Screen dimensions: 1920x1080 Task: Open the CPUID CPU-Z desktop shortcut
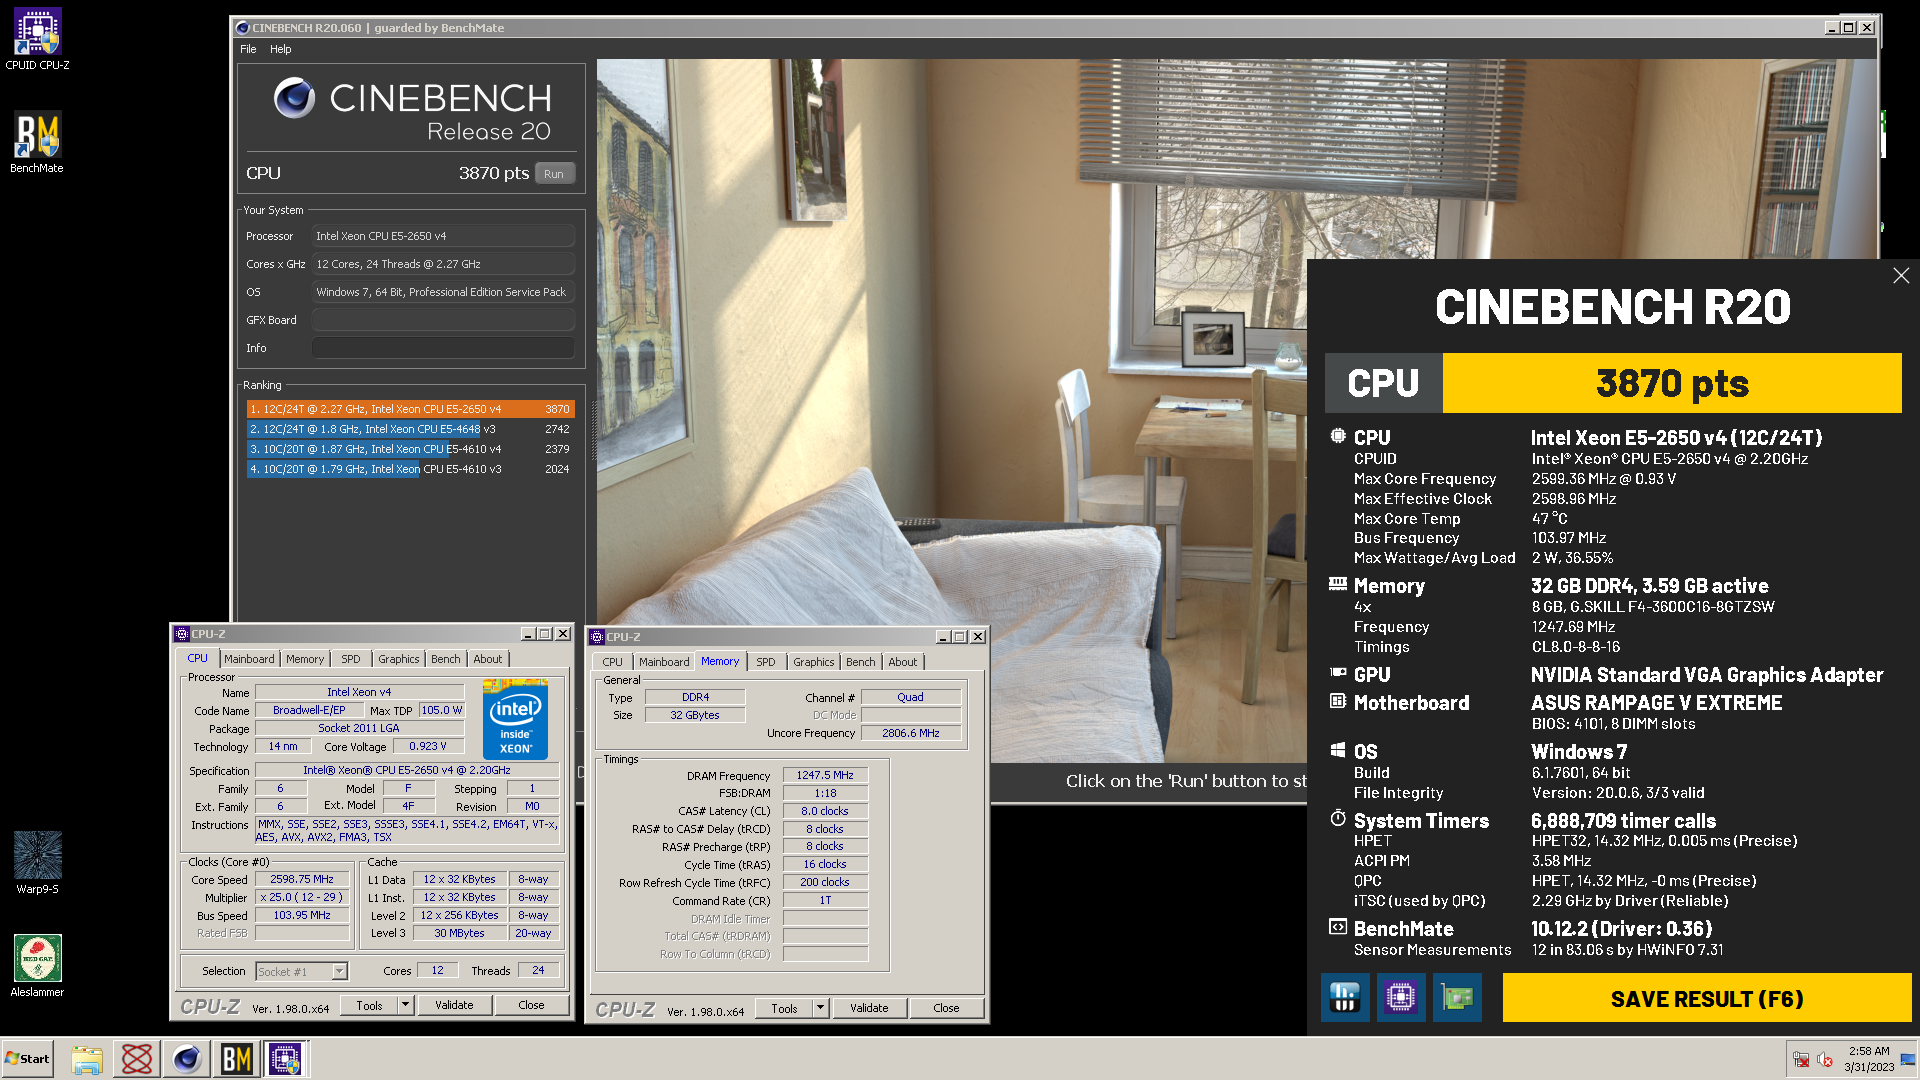[x=37, y=40]
